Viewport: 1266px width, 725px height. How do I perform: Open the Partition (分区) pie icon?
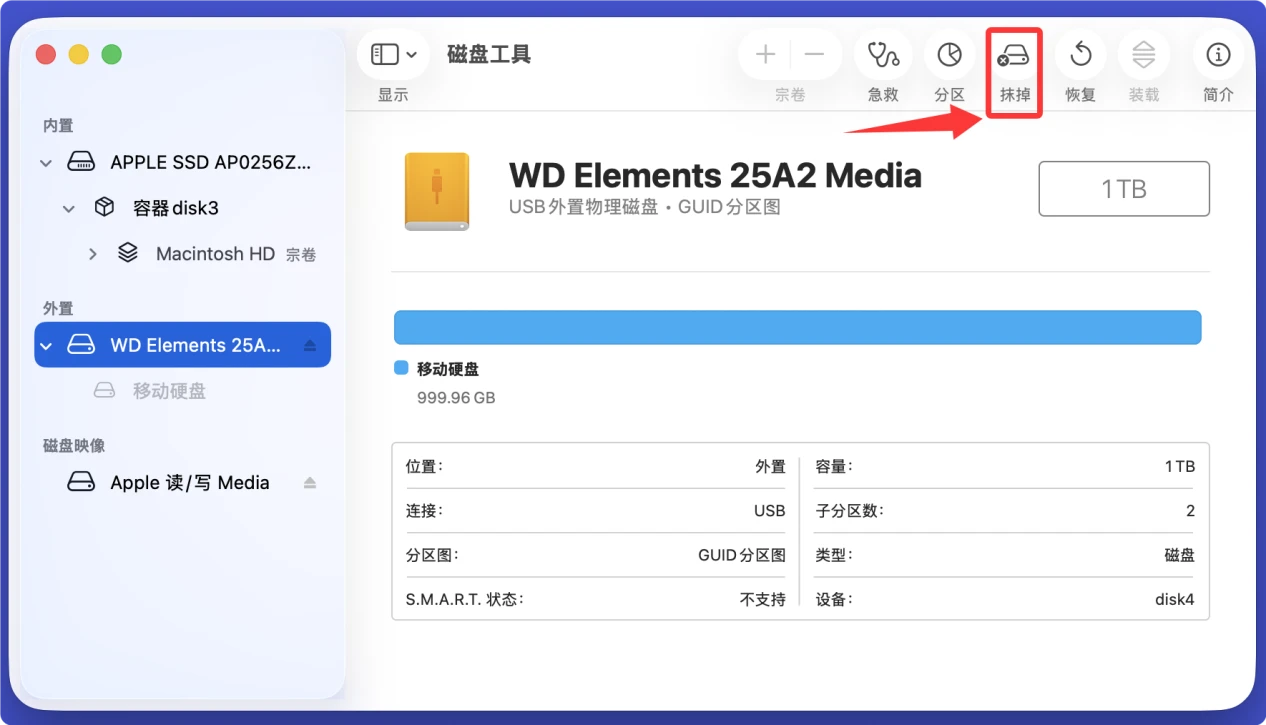949,54
